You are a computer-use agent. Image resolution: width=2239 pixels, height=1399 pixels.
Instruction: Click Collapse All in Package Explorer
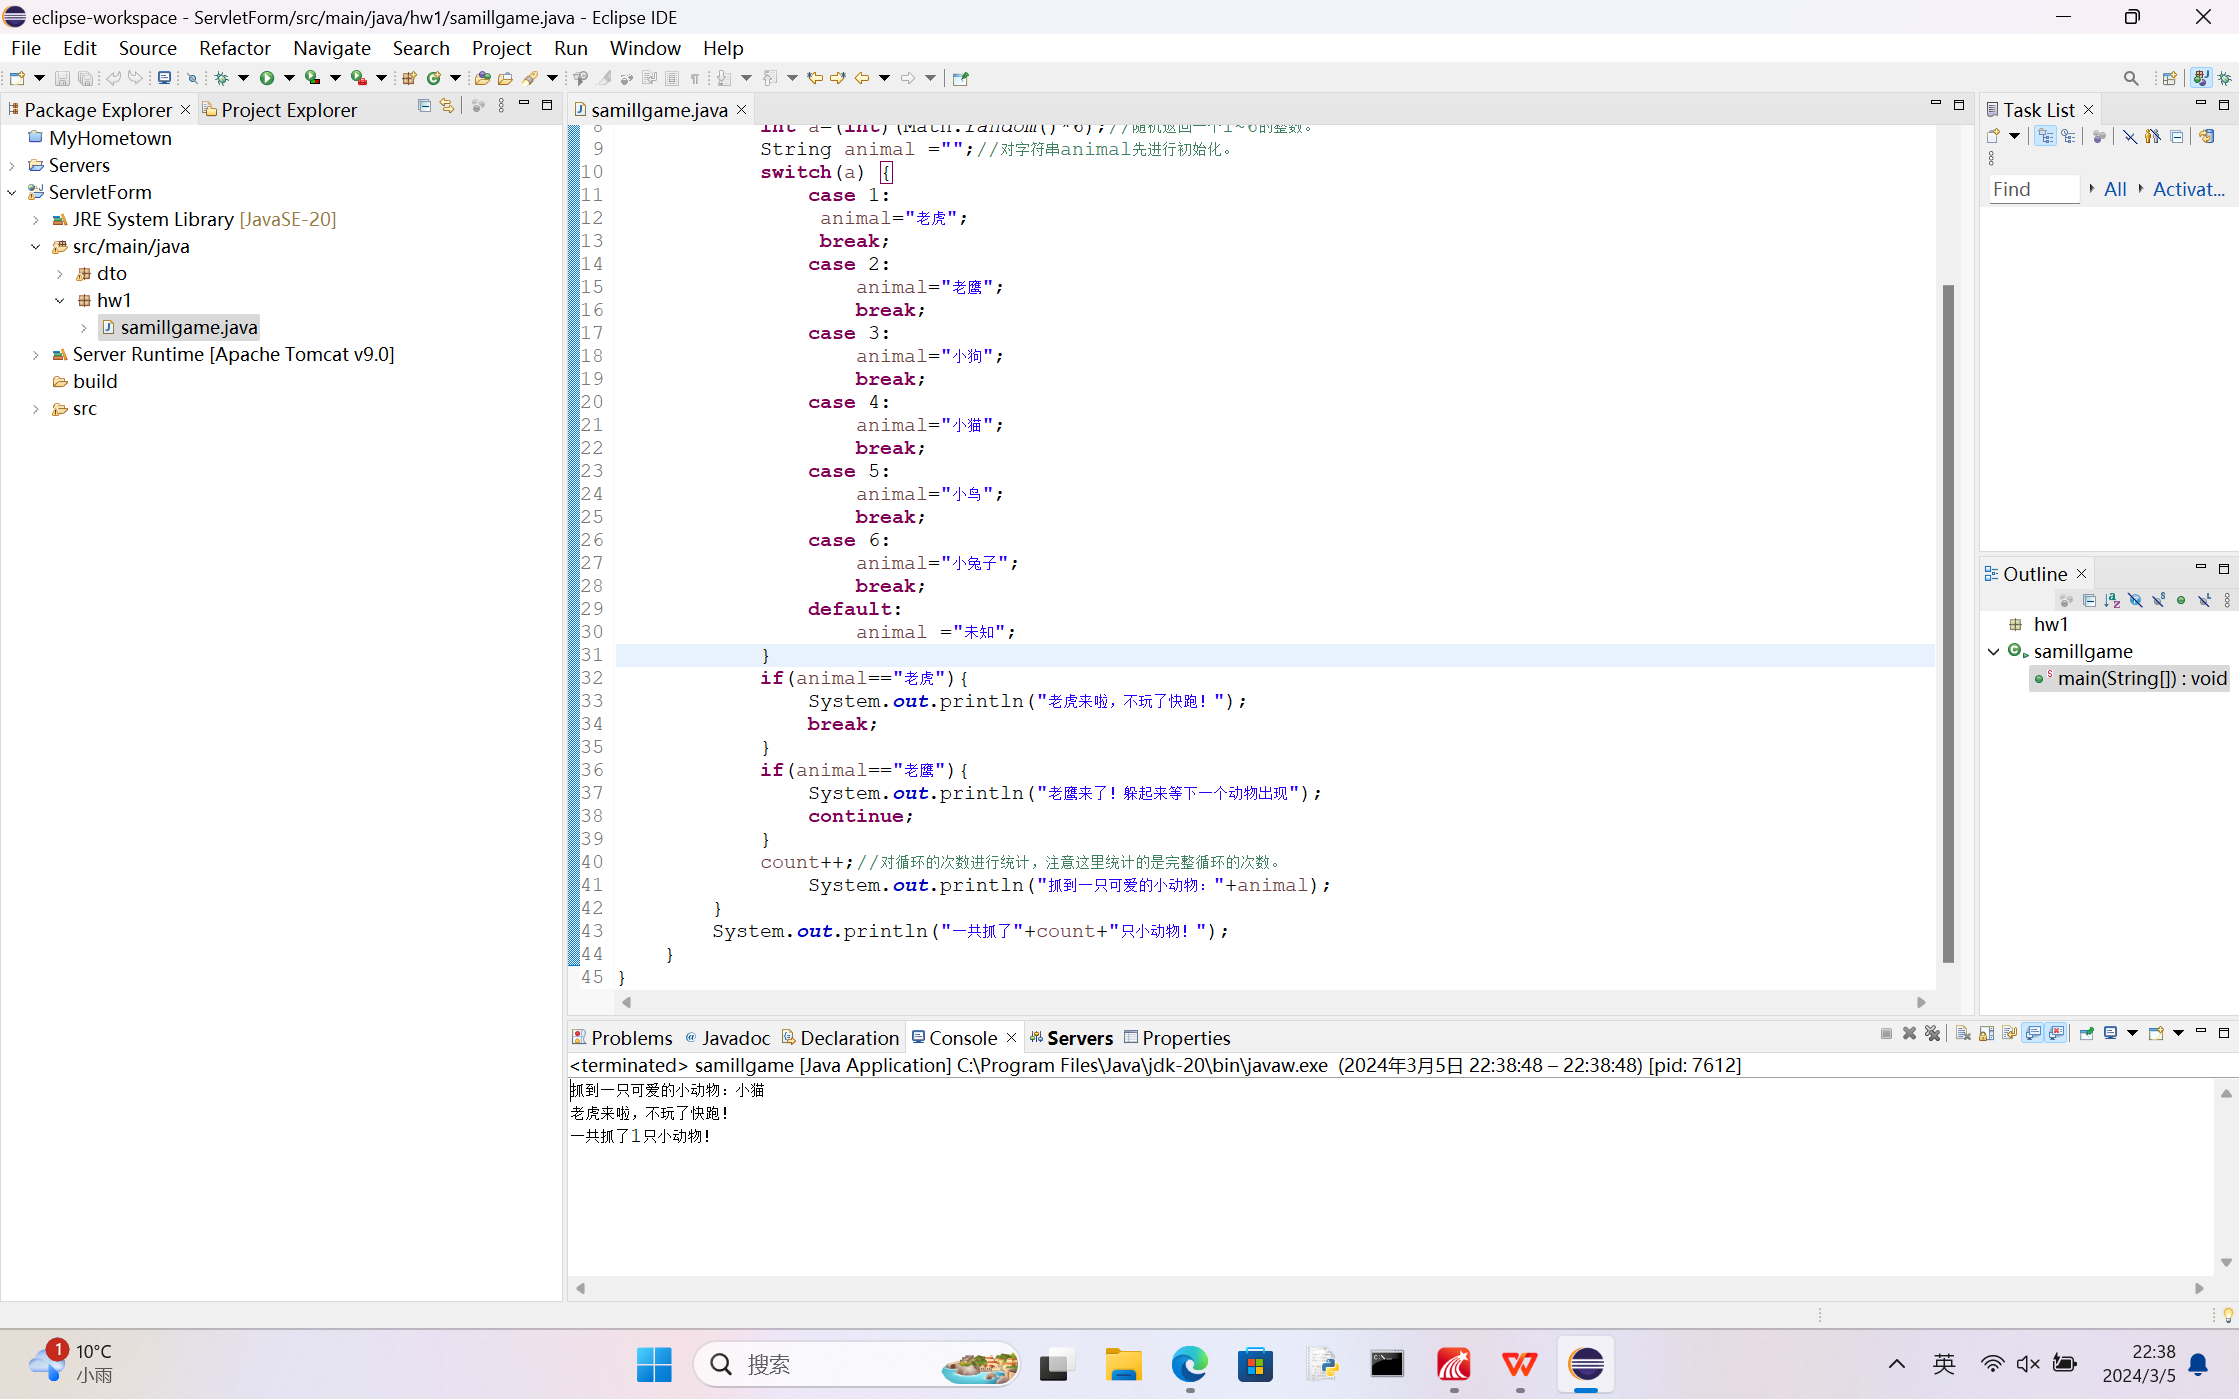point(424,106)
